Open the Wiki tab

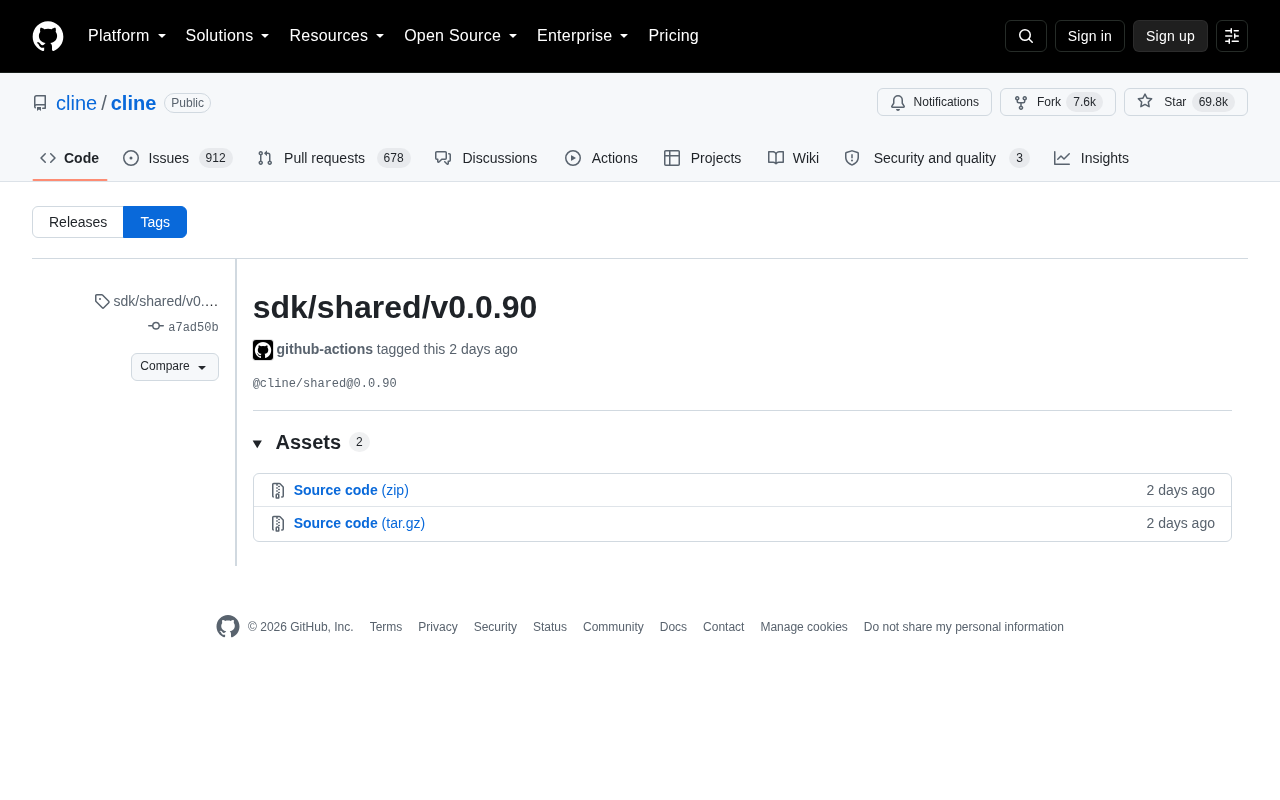click(x=794, y=158)
